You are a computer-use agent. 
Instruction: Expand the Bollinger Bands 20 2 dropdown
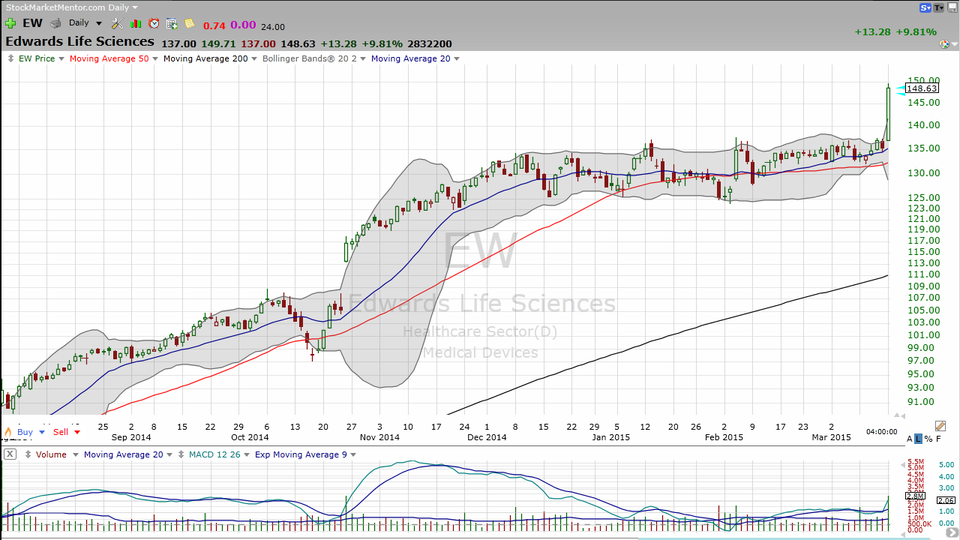(363, 59)
